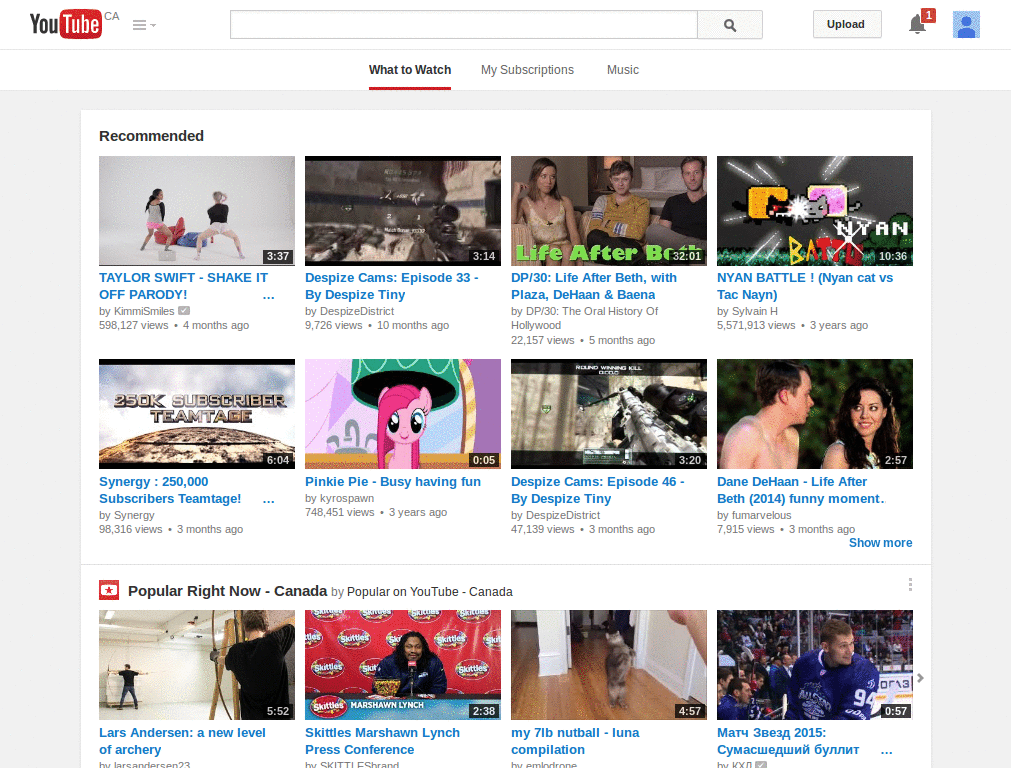1024x768 pixels.
Task: Click Skittles Marshawn Lynch Press Conference title
Action: coord(382,741)
